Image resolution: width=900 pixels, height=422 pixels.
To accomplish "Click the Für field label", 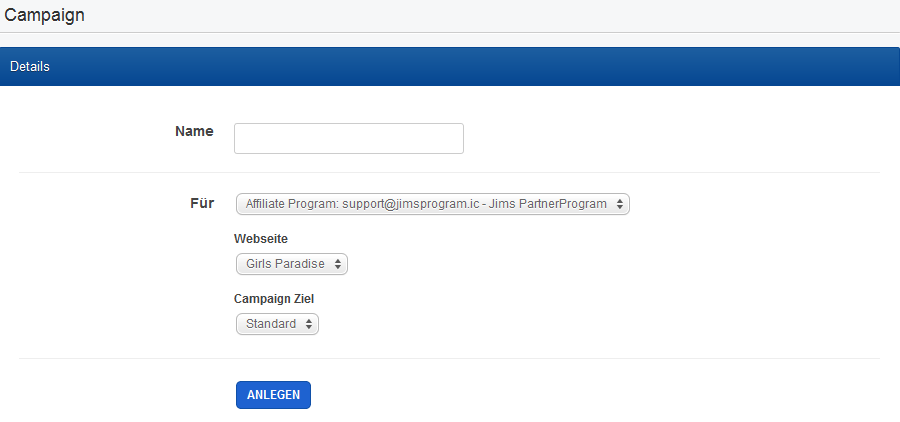I will point(202,203).
